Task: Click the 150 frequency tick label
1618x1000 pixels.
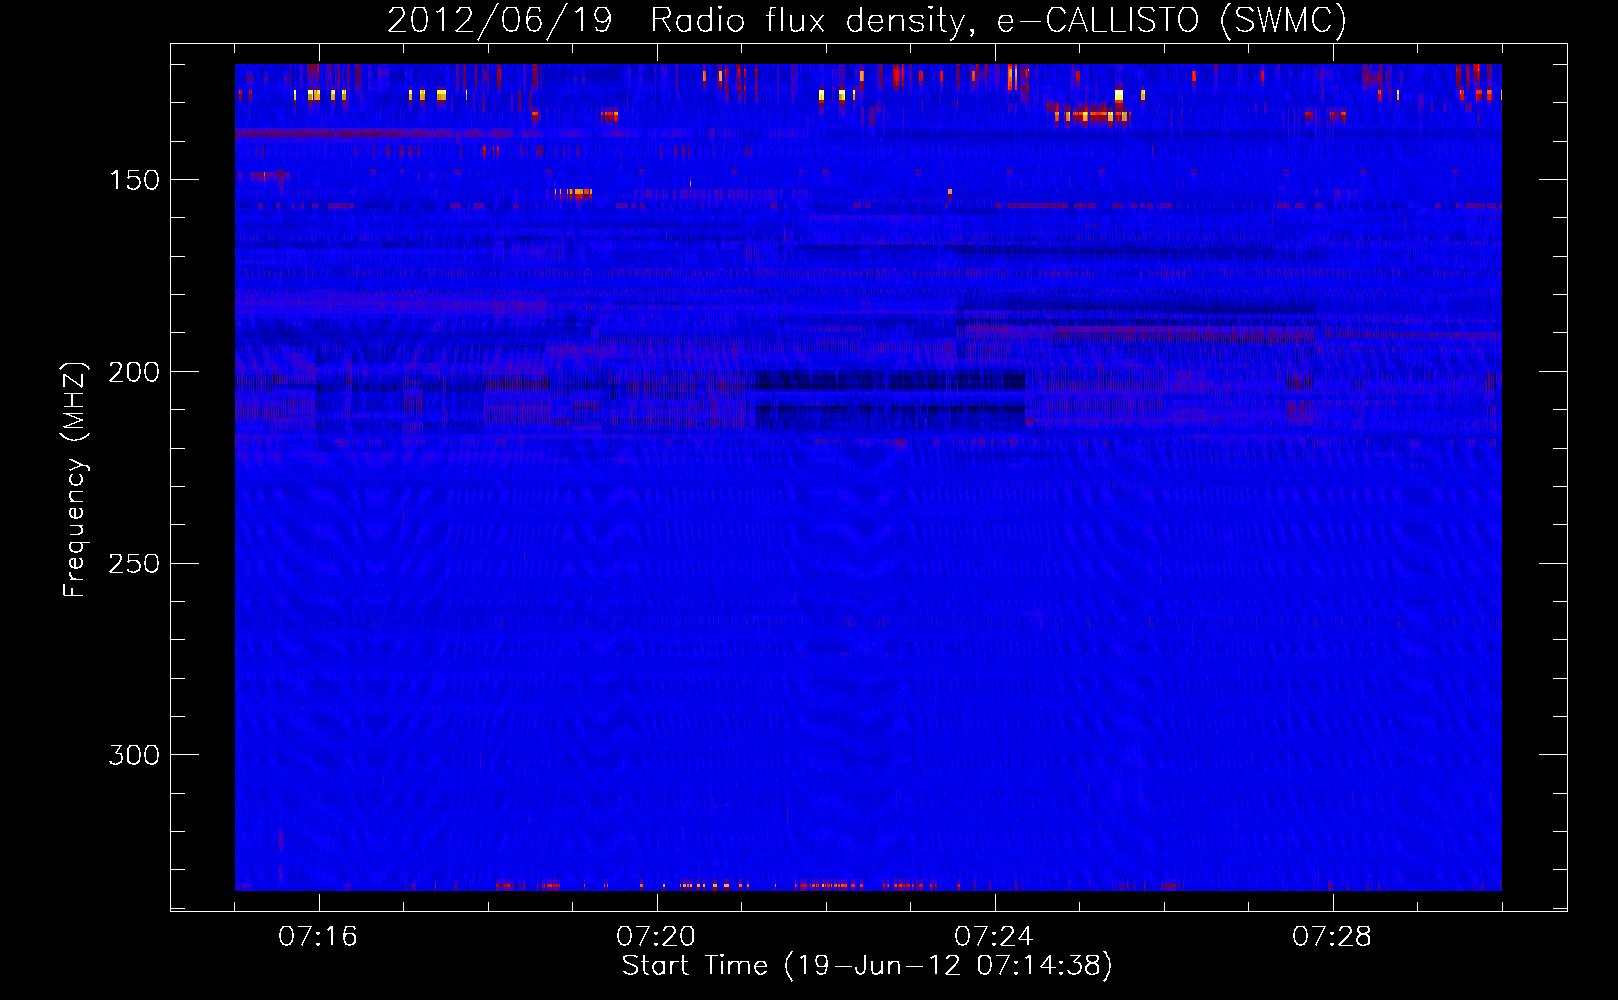Action: [134, 180]
